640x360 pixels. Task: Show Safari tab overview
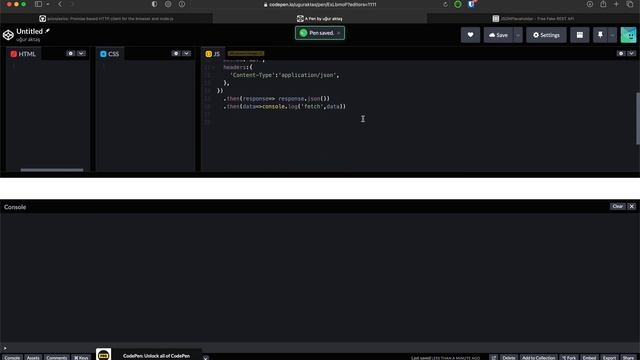[630, 4]
